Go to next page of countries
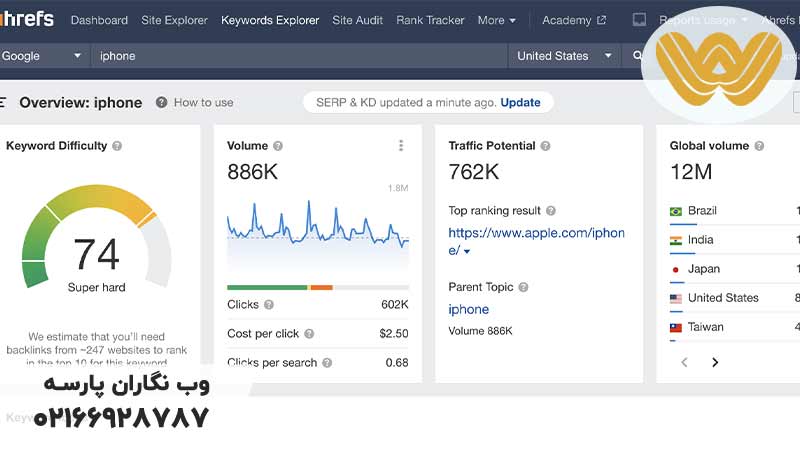Screen dimensions: 800x450 click(x=715, y=362)
